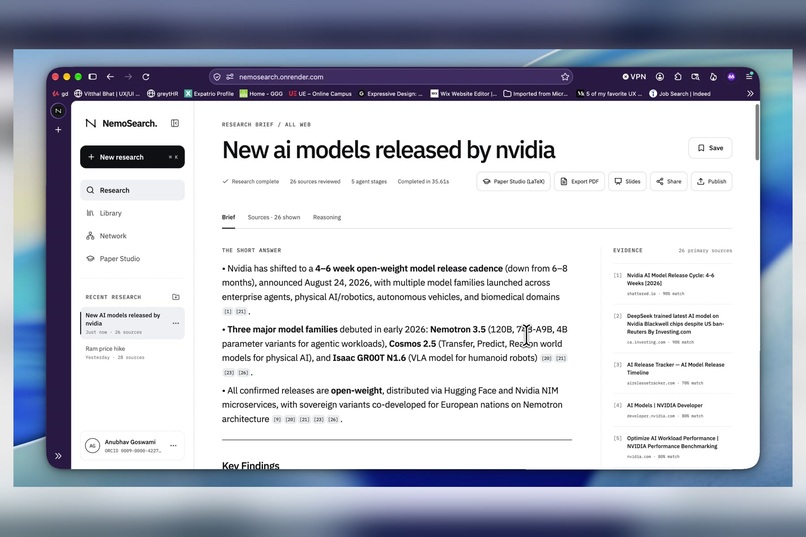Bookmark page with the star icon

point(565,77)
